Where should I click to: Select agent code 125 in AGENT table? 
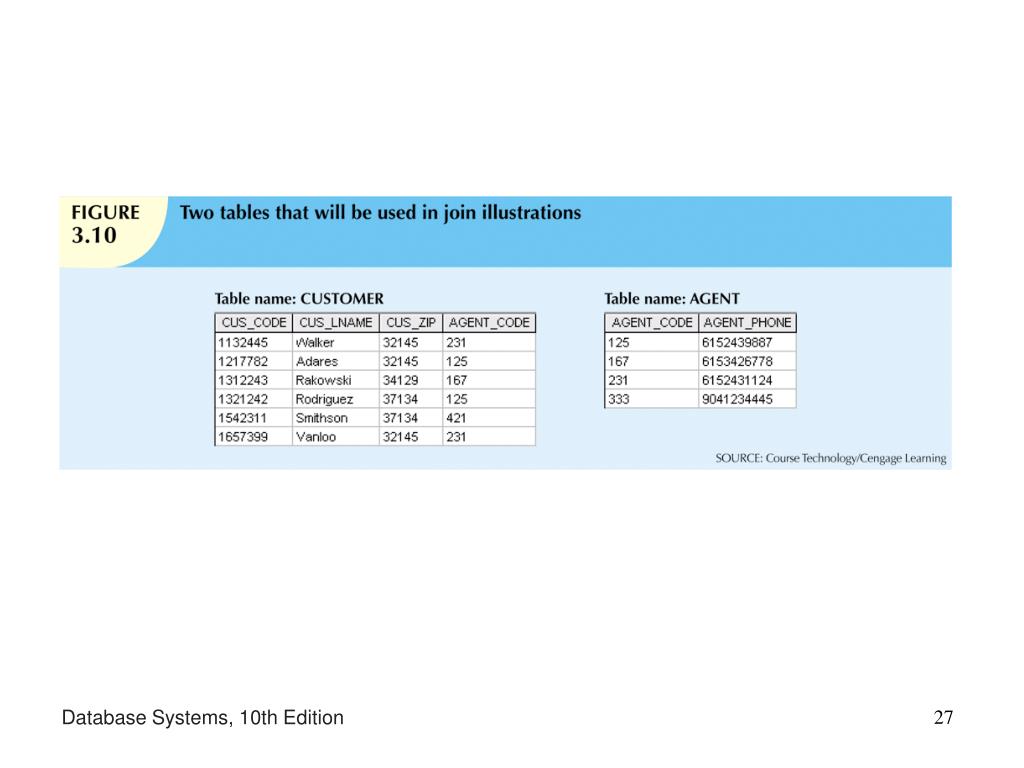point(652,342)
